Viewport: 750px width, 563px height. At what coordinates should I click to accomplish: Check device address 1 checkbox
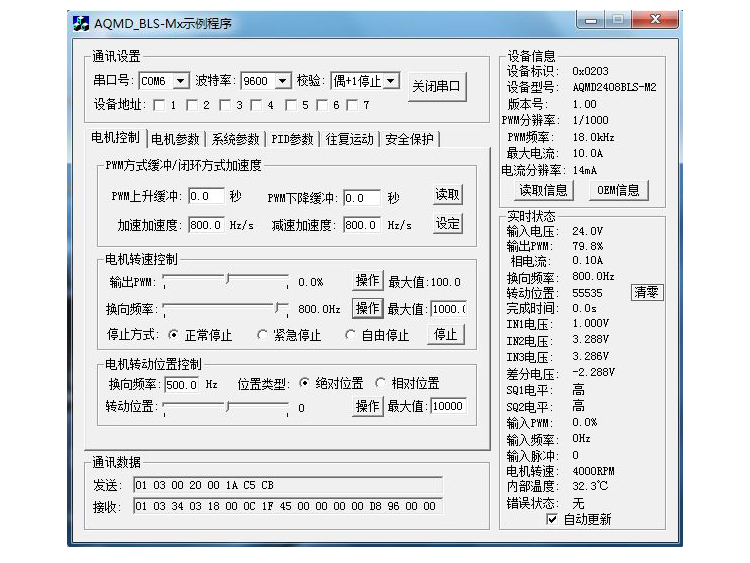pos(159,104)
